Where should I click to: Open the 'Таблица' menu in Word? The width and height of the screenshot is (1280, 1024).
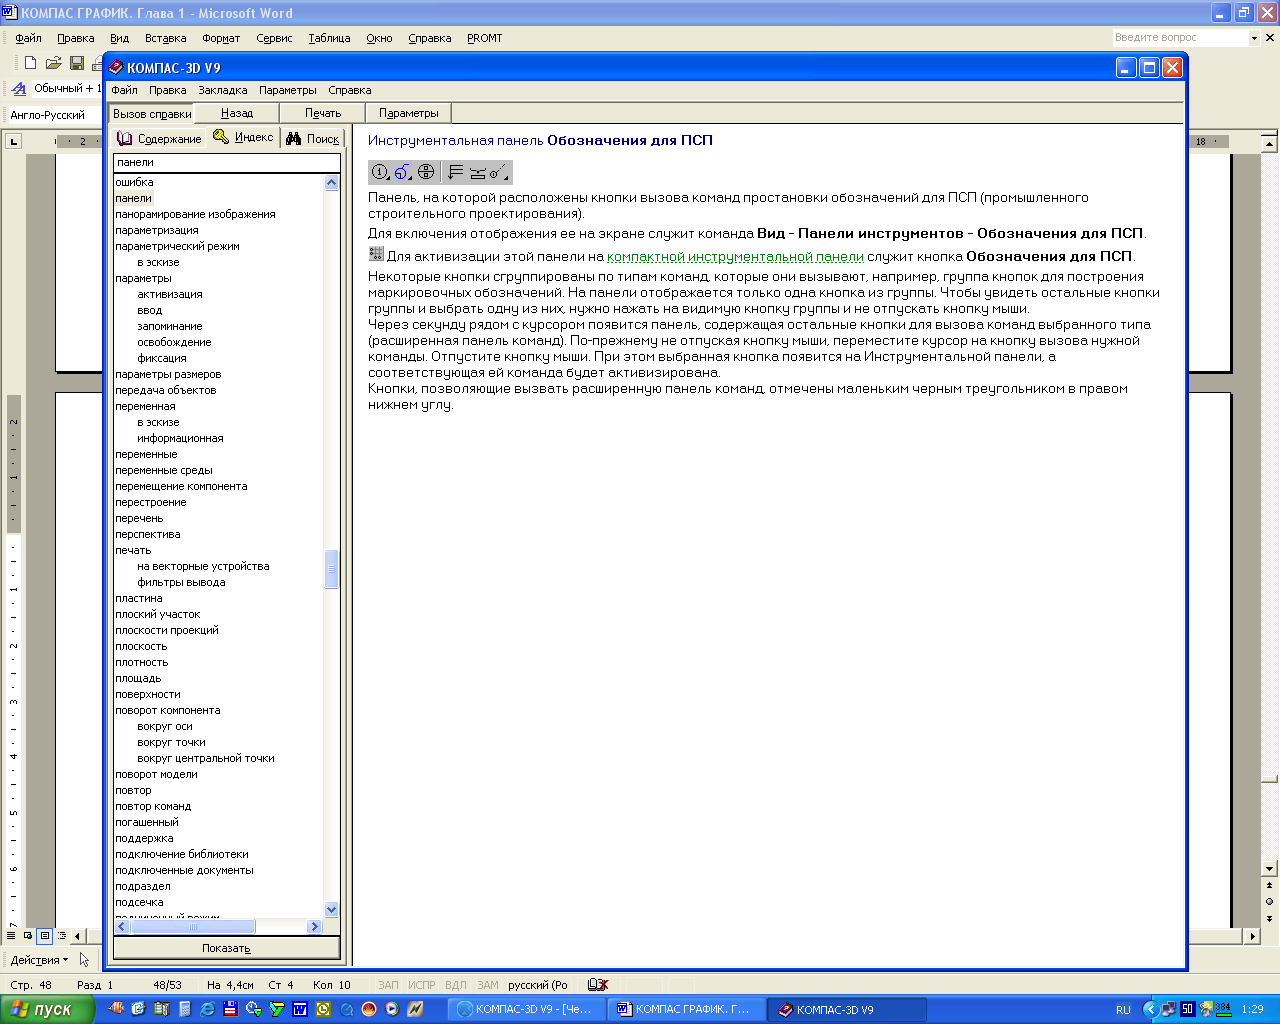pyautogui.click(x=329, y=38)
